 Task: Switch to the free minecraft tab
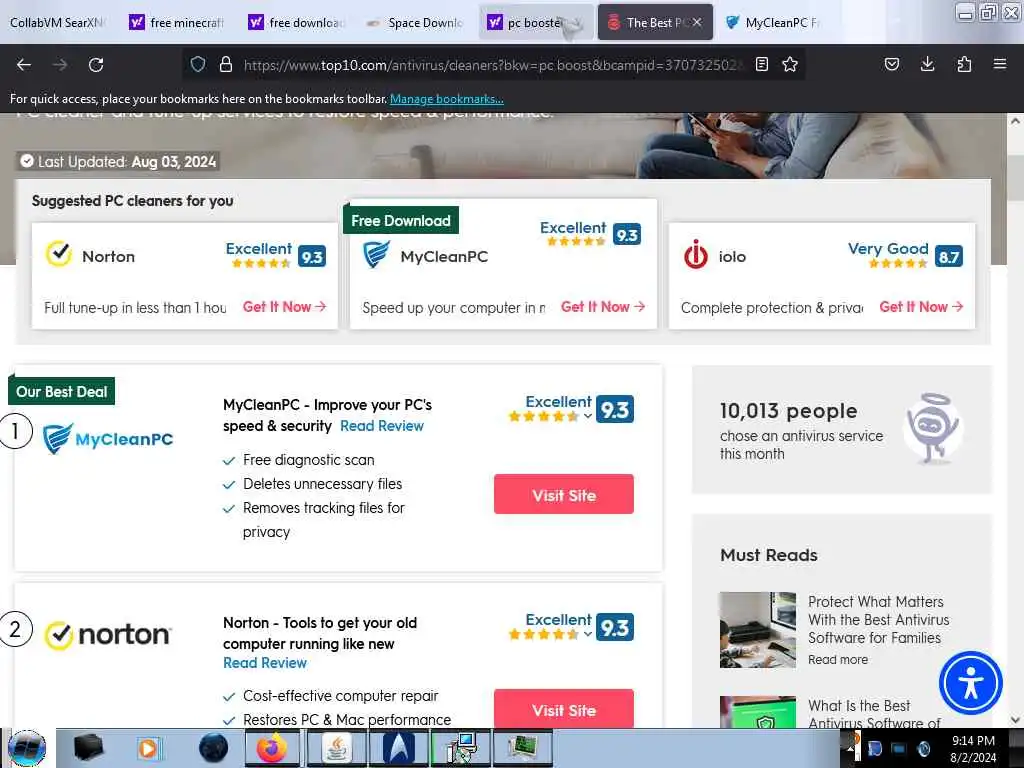tap(178, 23)
